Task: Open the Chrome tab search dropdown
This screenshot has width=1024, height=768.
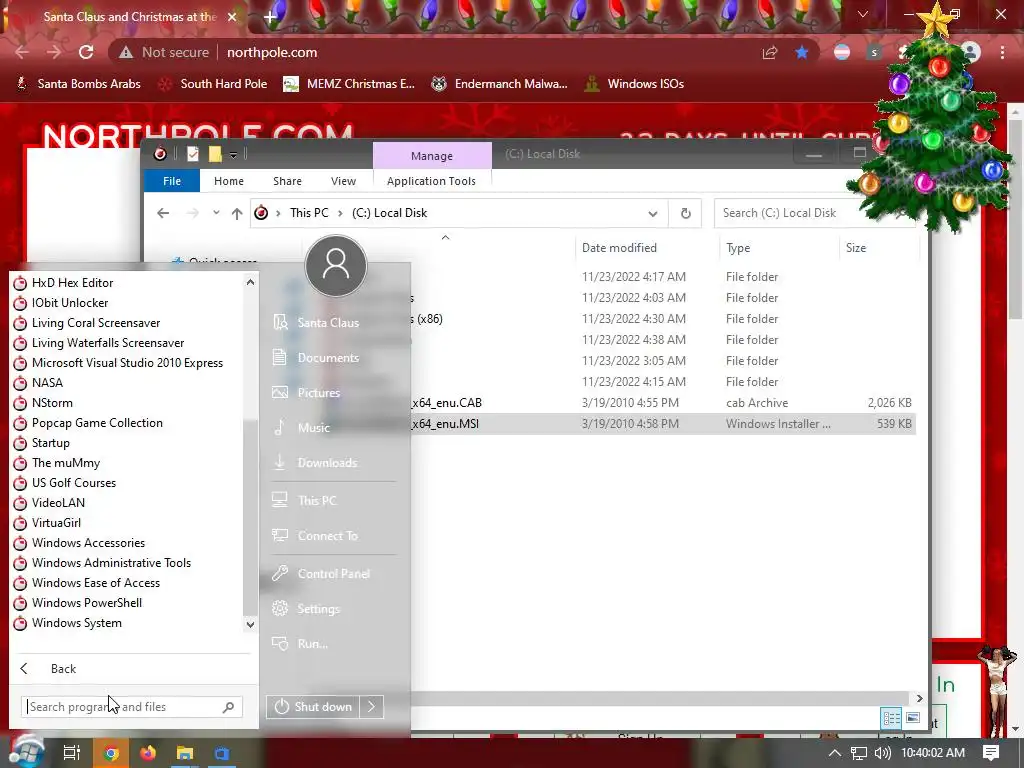Action: click(x=862, y=14)
